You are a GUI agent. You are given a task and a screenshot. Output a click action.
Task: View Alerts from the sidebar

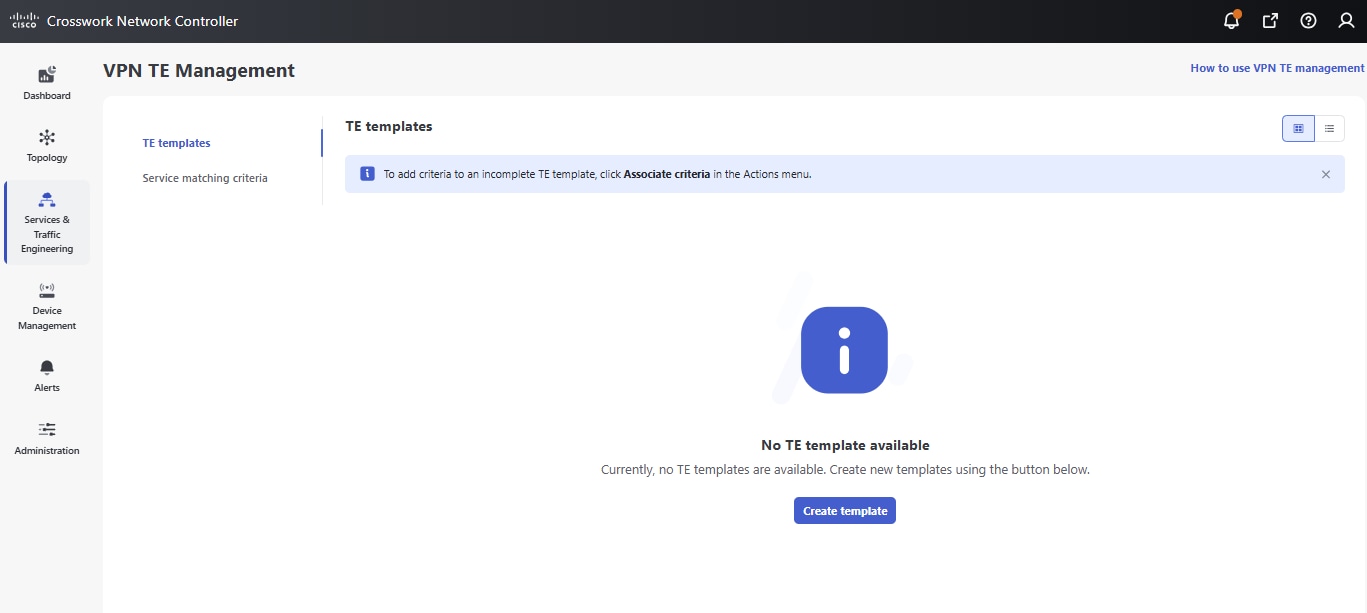[x=46, y=375]
